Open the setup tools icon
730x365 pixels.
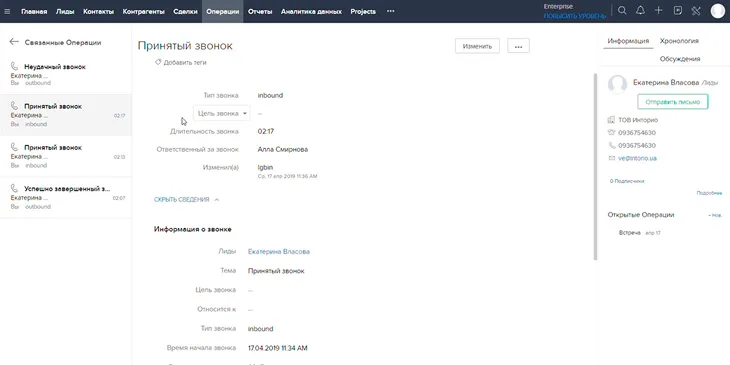pyautogui.click(x=696, y=11)
